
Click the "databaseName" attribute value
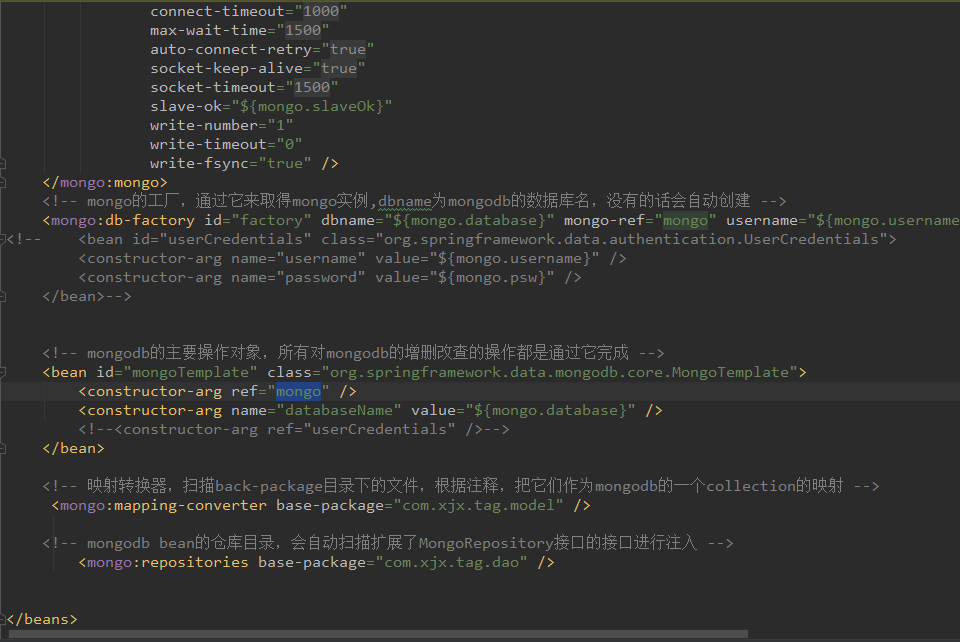coord(339,410)
